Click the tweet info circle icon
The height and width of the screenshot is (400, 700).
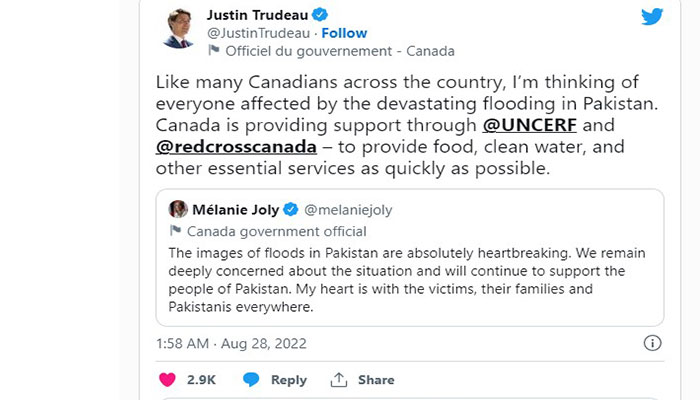coord(652,343)
